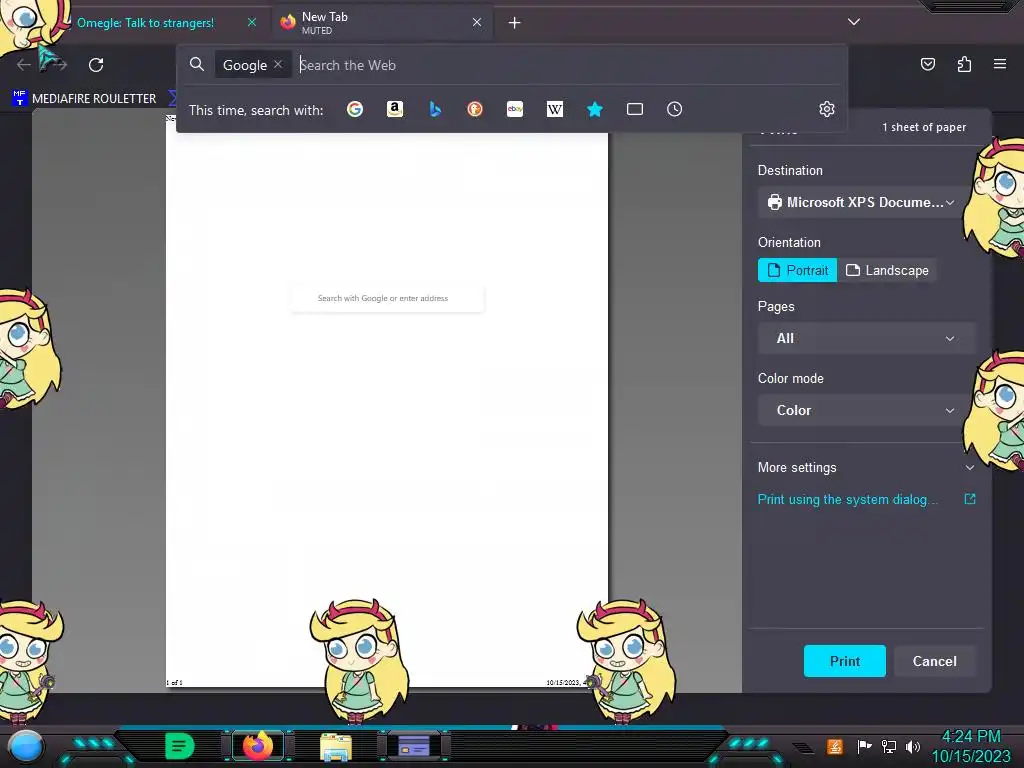Screen dimensions: 1024x768
Task: Open the Firefox application menu
Action: click(x=1000, y=64)
